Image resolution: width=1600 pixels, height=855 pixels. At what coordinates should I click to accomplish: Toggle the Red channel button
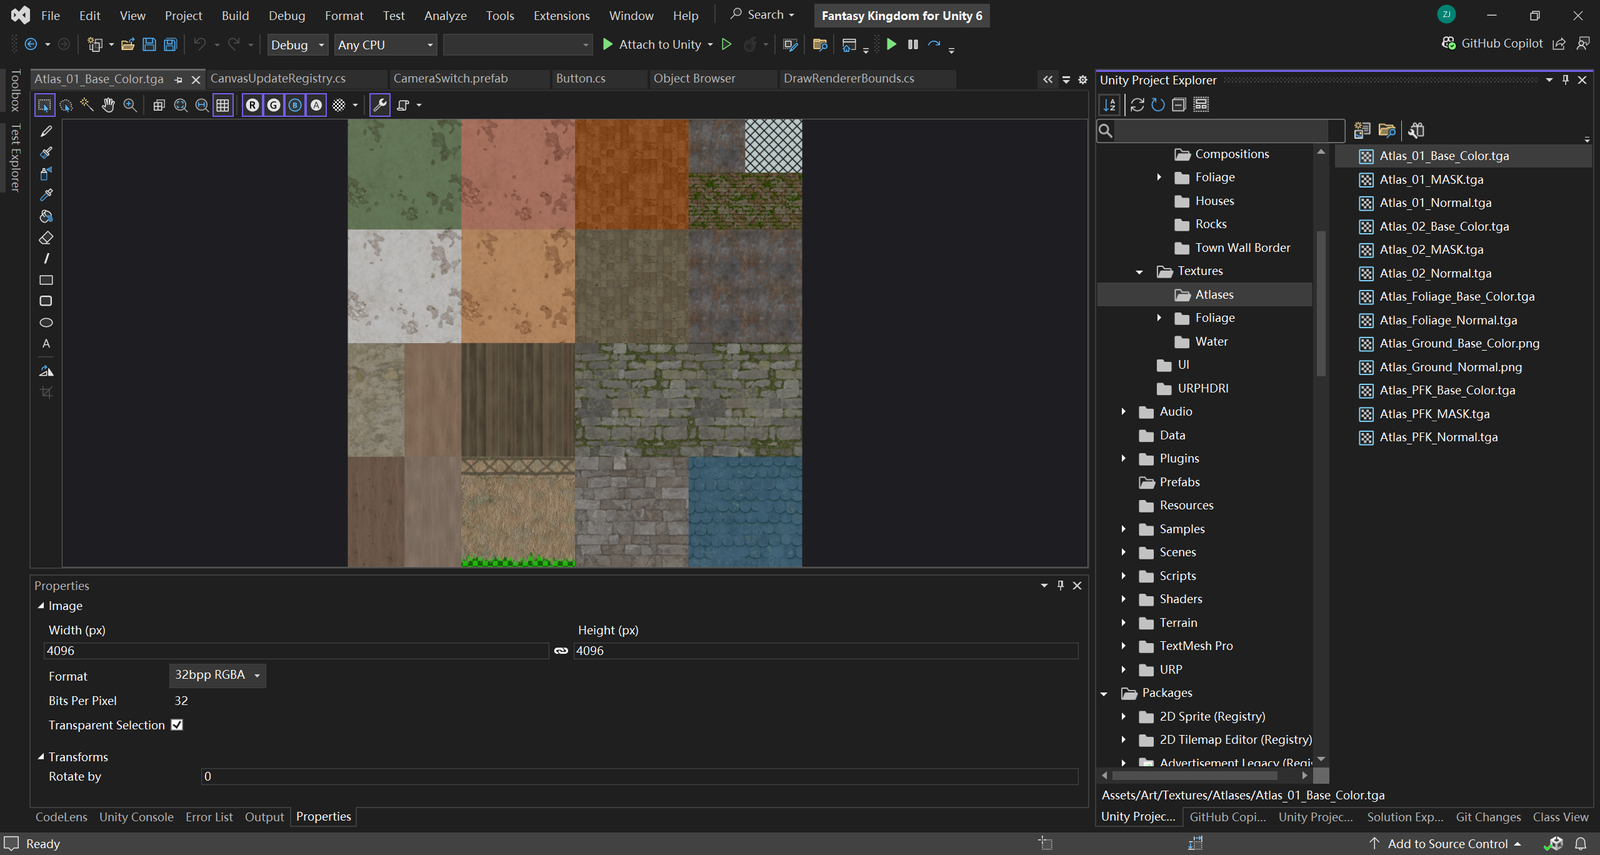pyautogui.click(x=252, y=105)
